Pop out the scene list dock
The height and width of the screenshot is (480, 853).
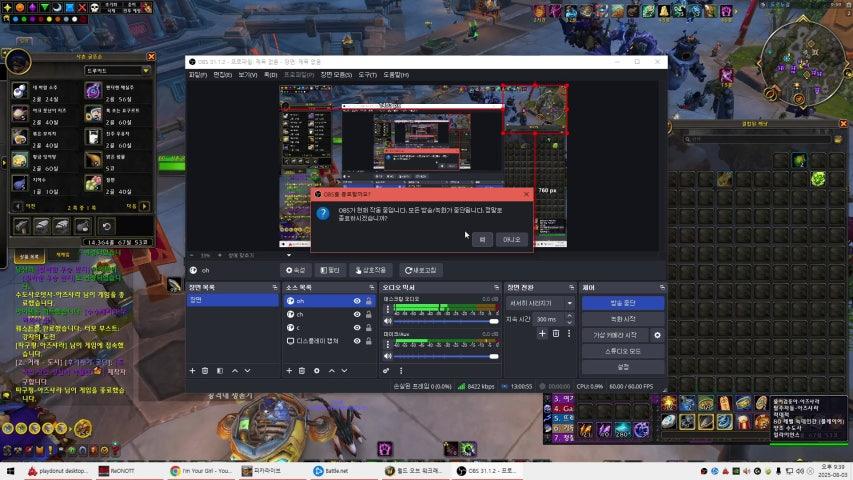275,287
